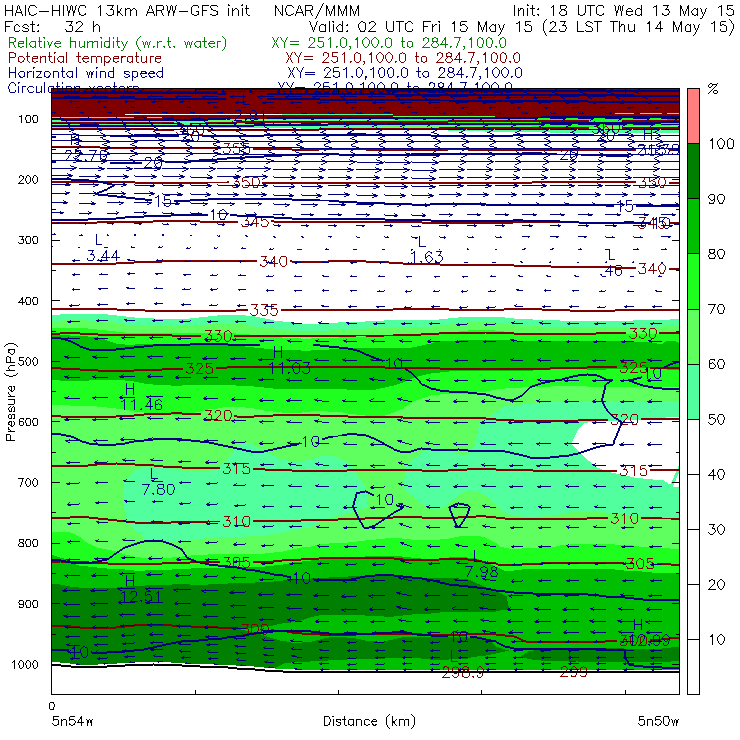The width and height of the screenshot is (740, 740).
Task: Click the "900" pressure axis label
Action: (28, 604)
